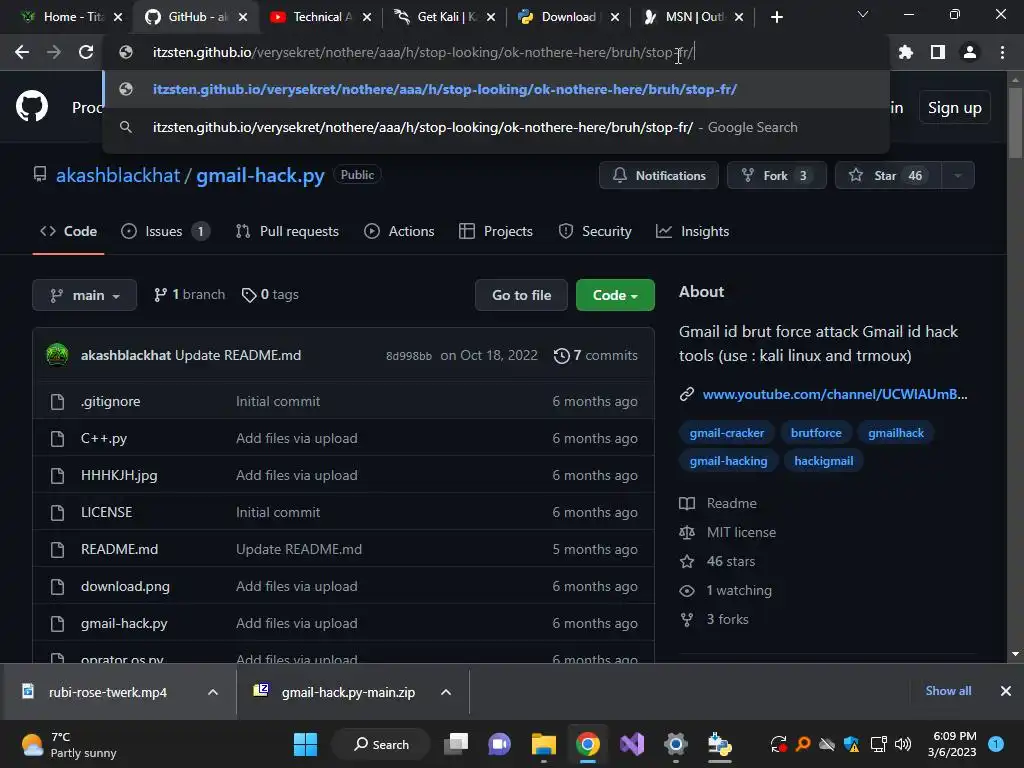1024x768 pixels.
Task: Expand rubi-rose-twerk.mp4 download options
Action: coord(213,692)
